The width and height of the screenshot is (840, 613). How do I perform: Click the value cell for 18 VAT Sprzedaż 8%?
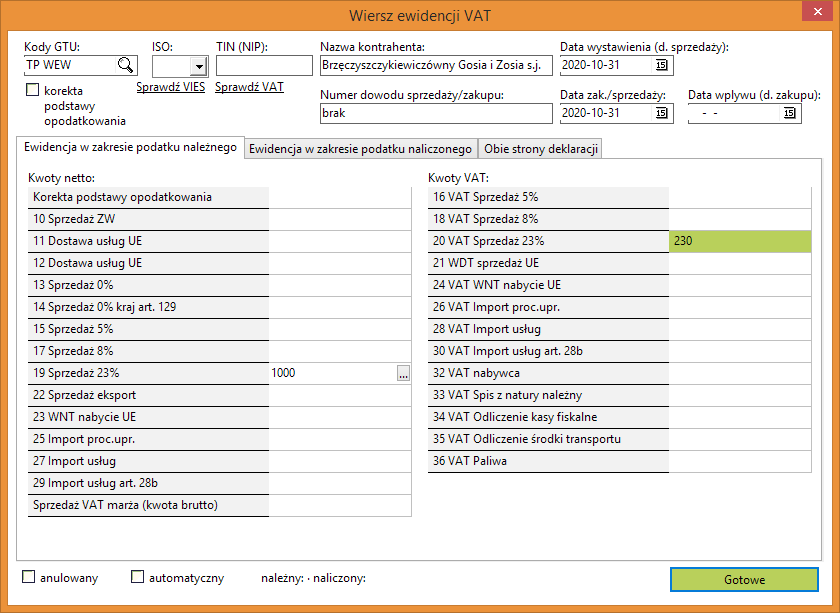[x=740, y=219]
